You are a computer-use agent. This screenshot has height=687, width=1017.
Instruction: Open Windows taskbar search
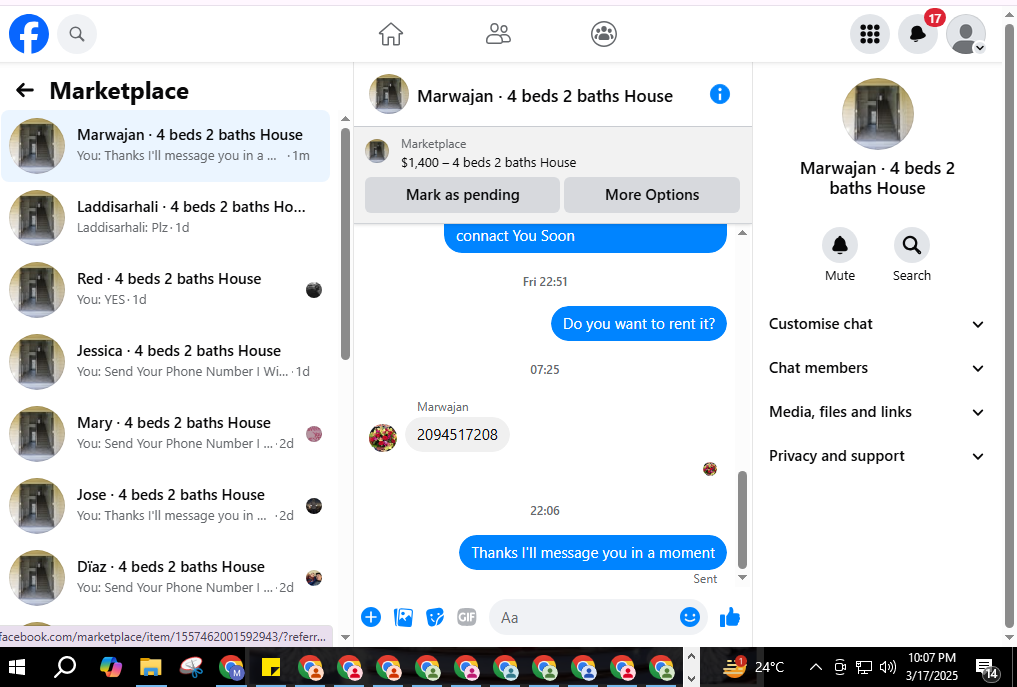coord(65,667)
